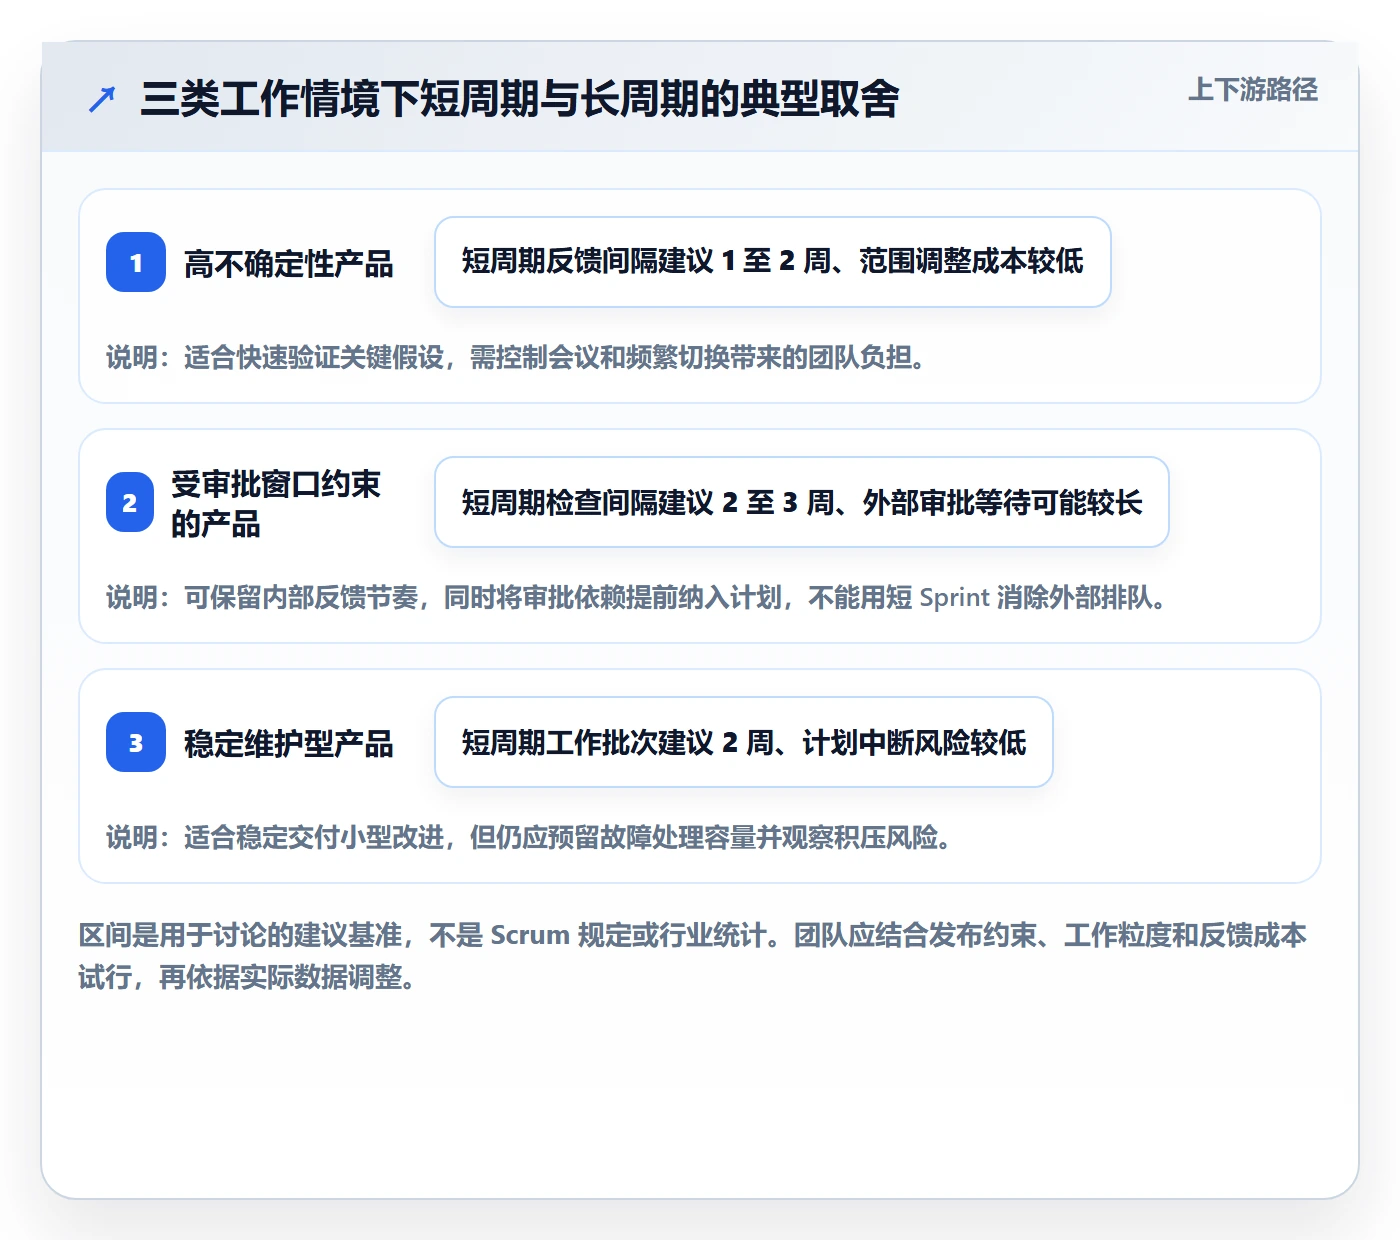
Task: Click the note about 适合快速验证关键假设
Action: tap(516, 357)
